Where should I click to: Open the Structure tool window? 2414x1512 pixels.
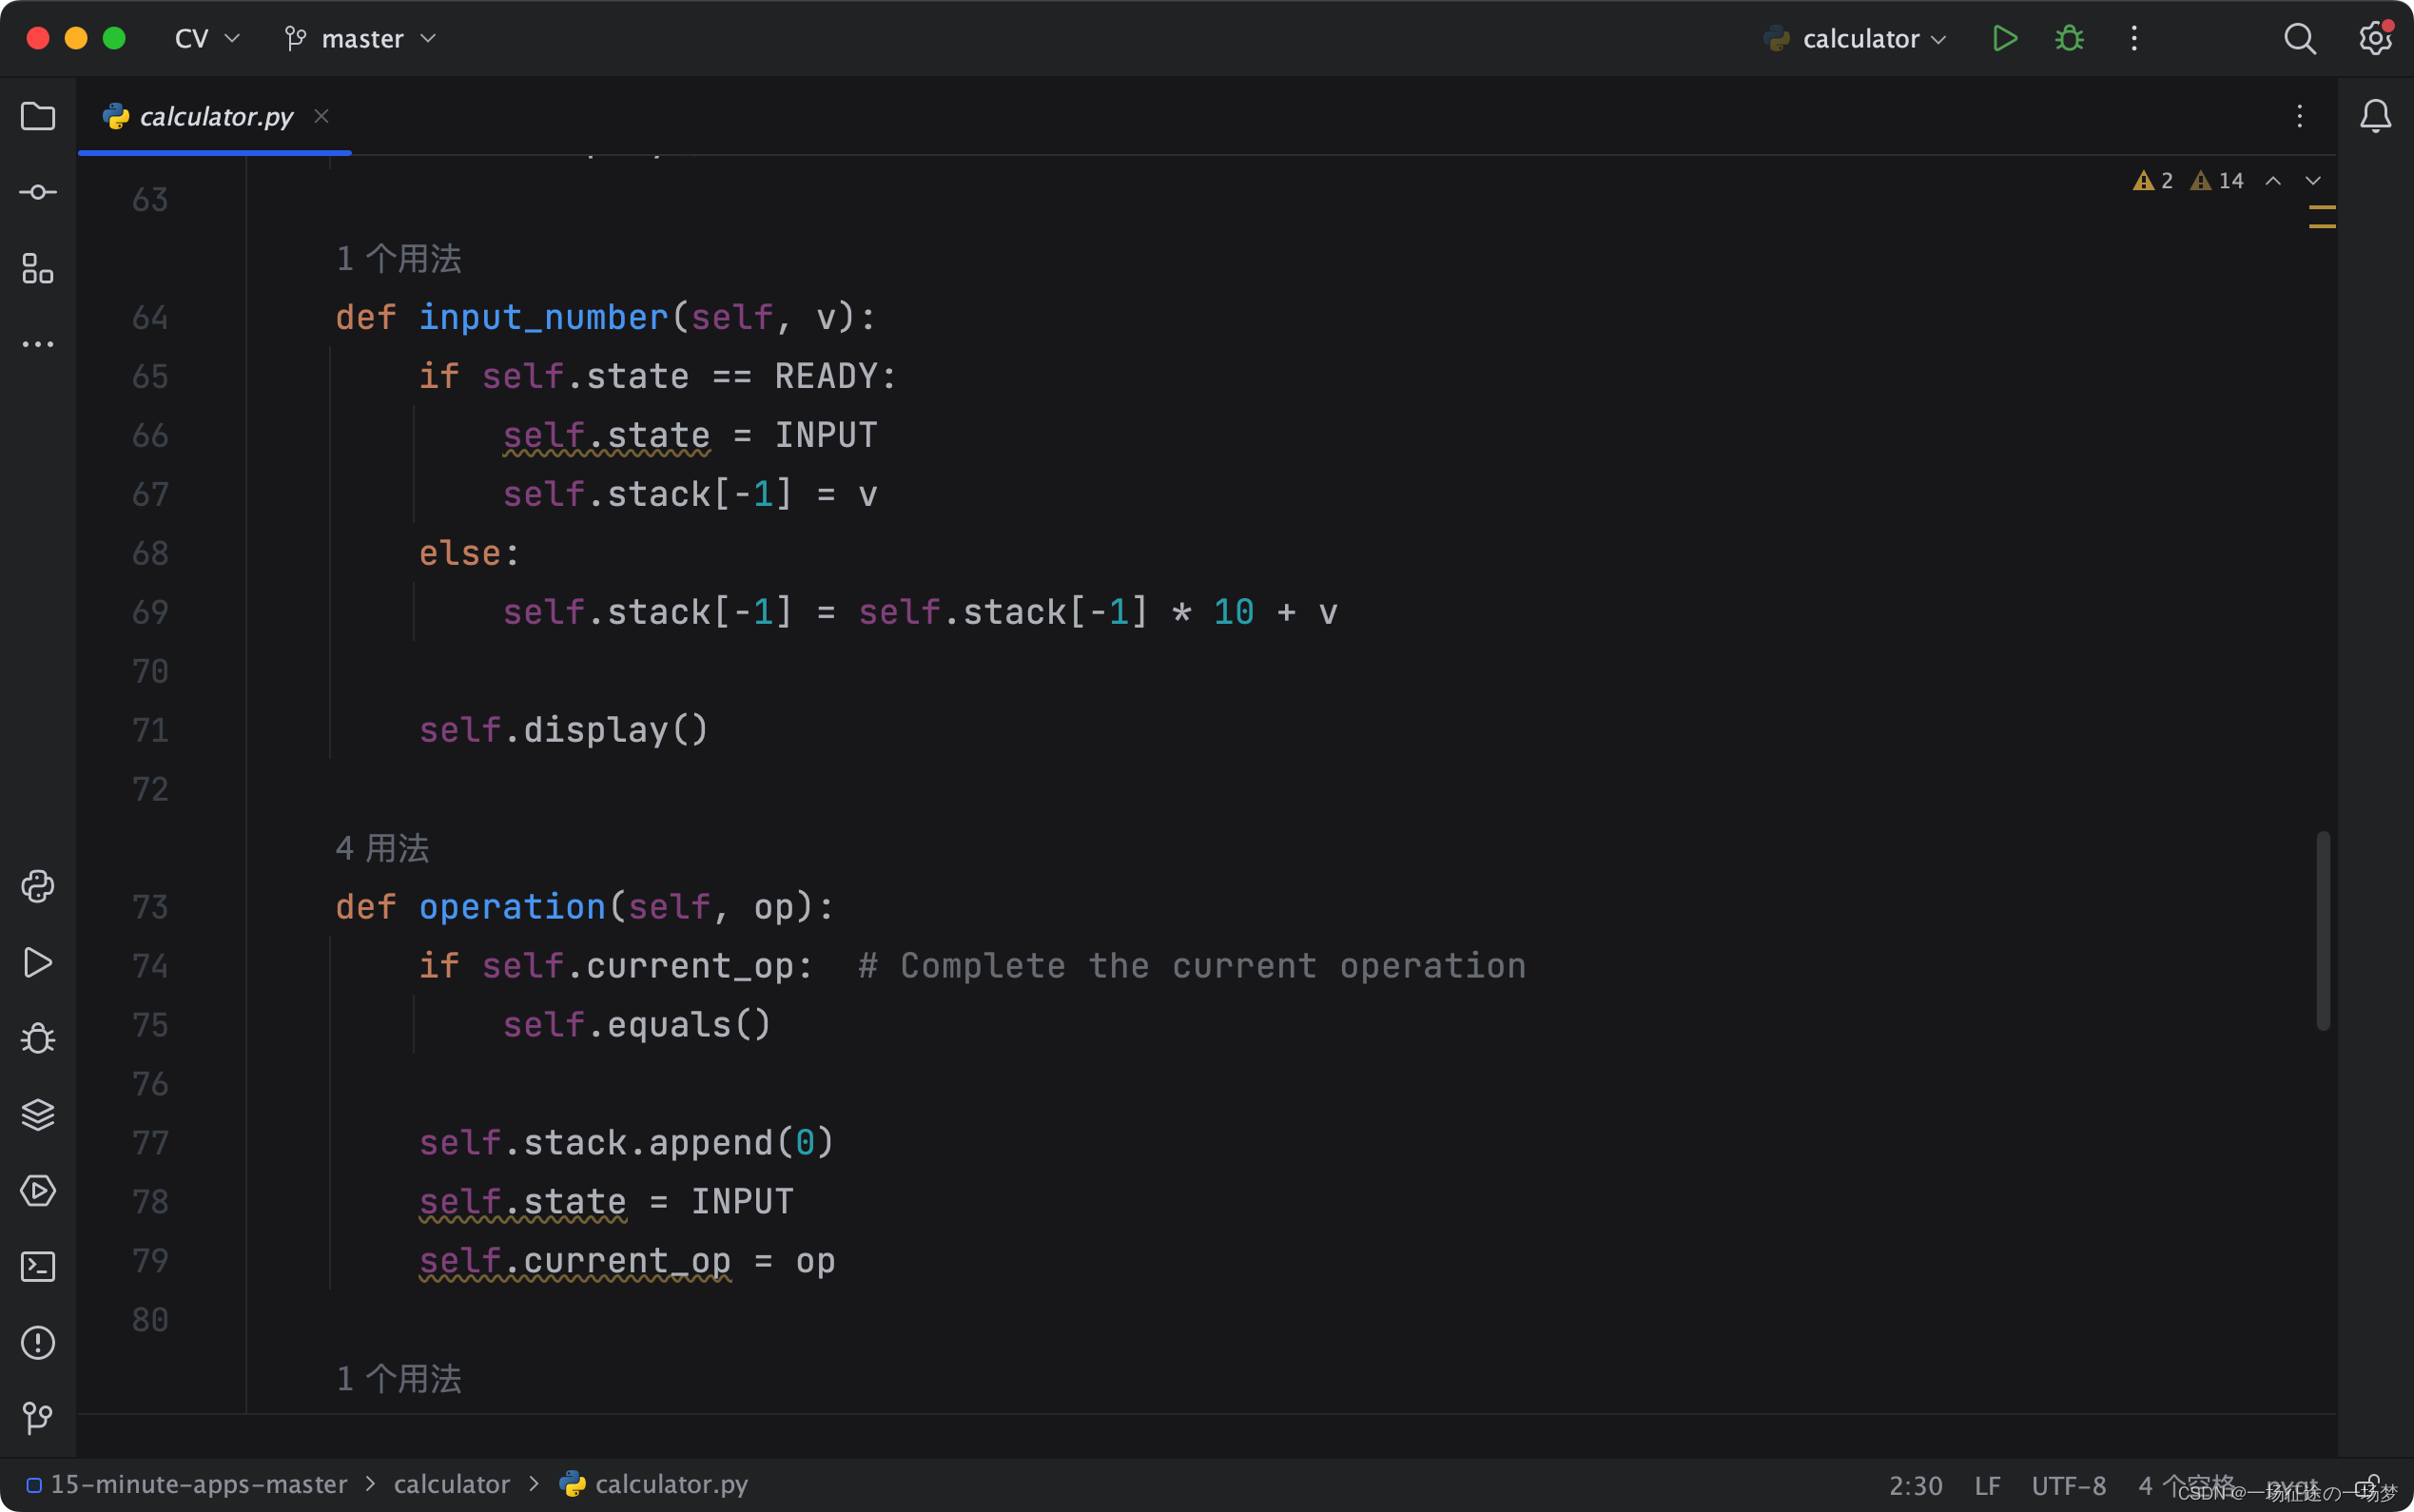point(38,268)
